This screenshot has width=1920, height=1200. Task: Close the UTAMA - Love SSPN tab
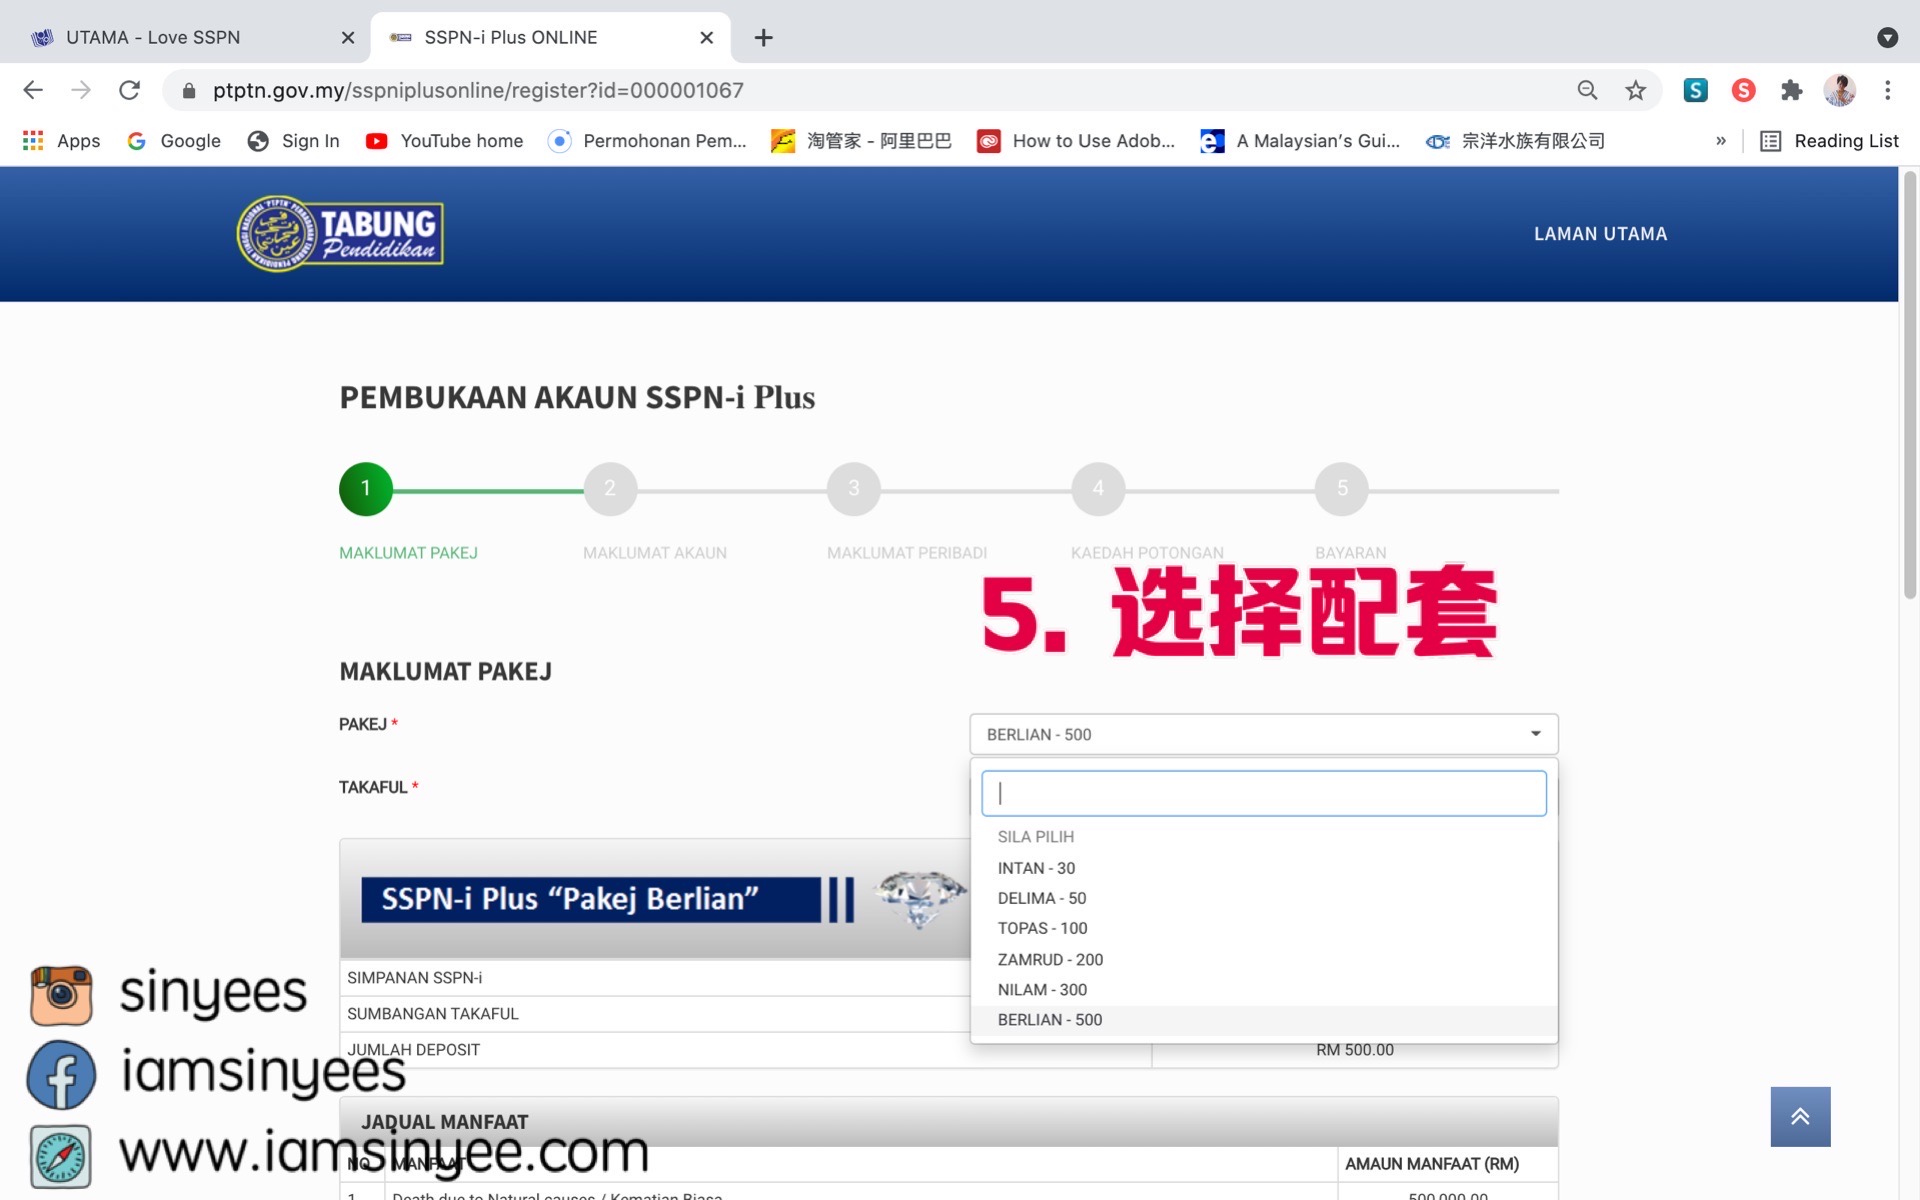coord(348,38)
